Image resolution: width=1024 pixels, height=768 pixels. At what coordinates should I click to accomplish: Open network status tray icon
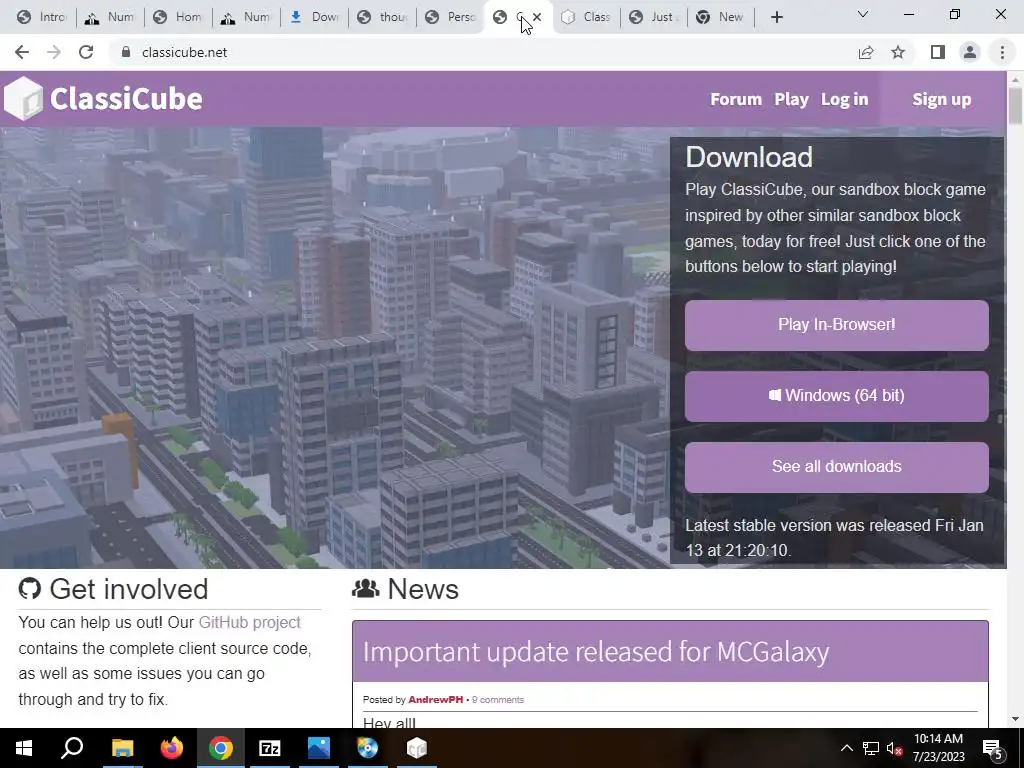coord(871,748)
